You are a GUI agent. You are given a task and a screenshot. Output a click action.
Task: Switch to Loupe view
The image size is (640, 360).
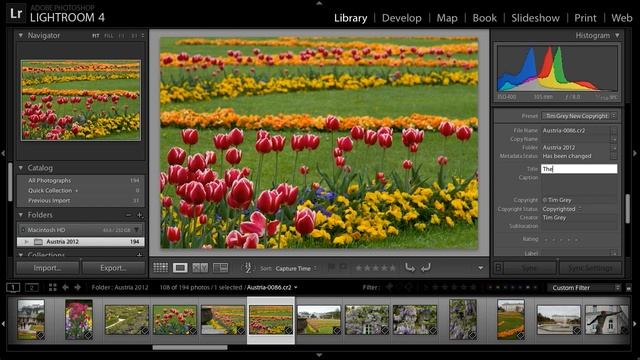click(180, 268)
